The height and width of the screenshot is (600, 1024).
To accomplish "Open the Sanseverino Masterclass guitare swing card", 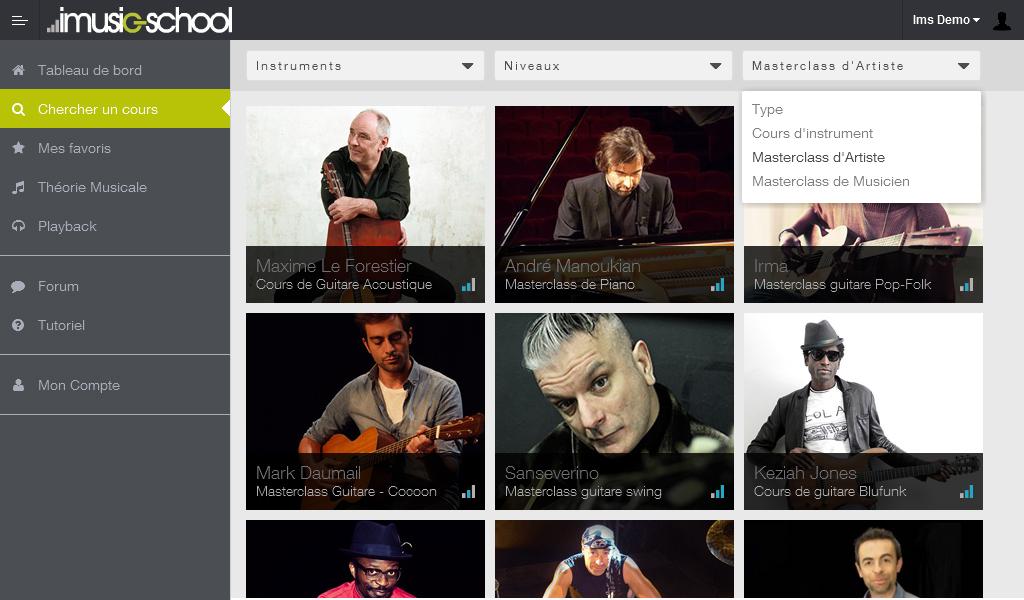I will (x=615, y=411).
